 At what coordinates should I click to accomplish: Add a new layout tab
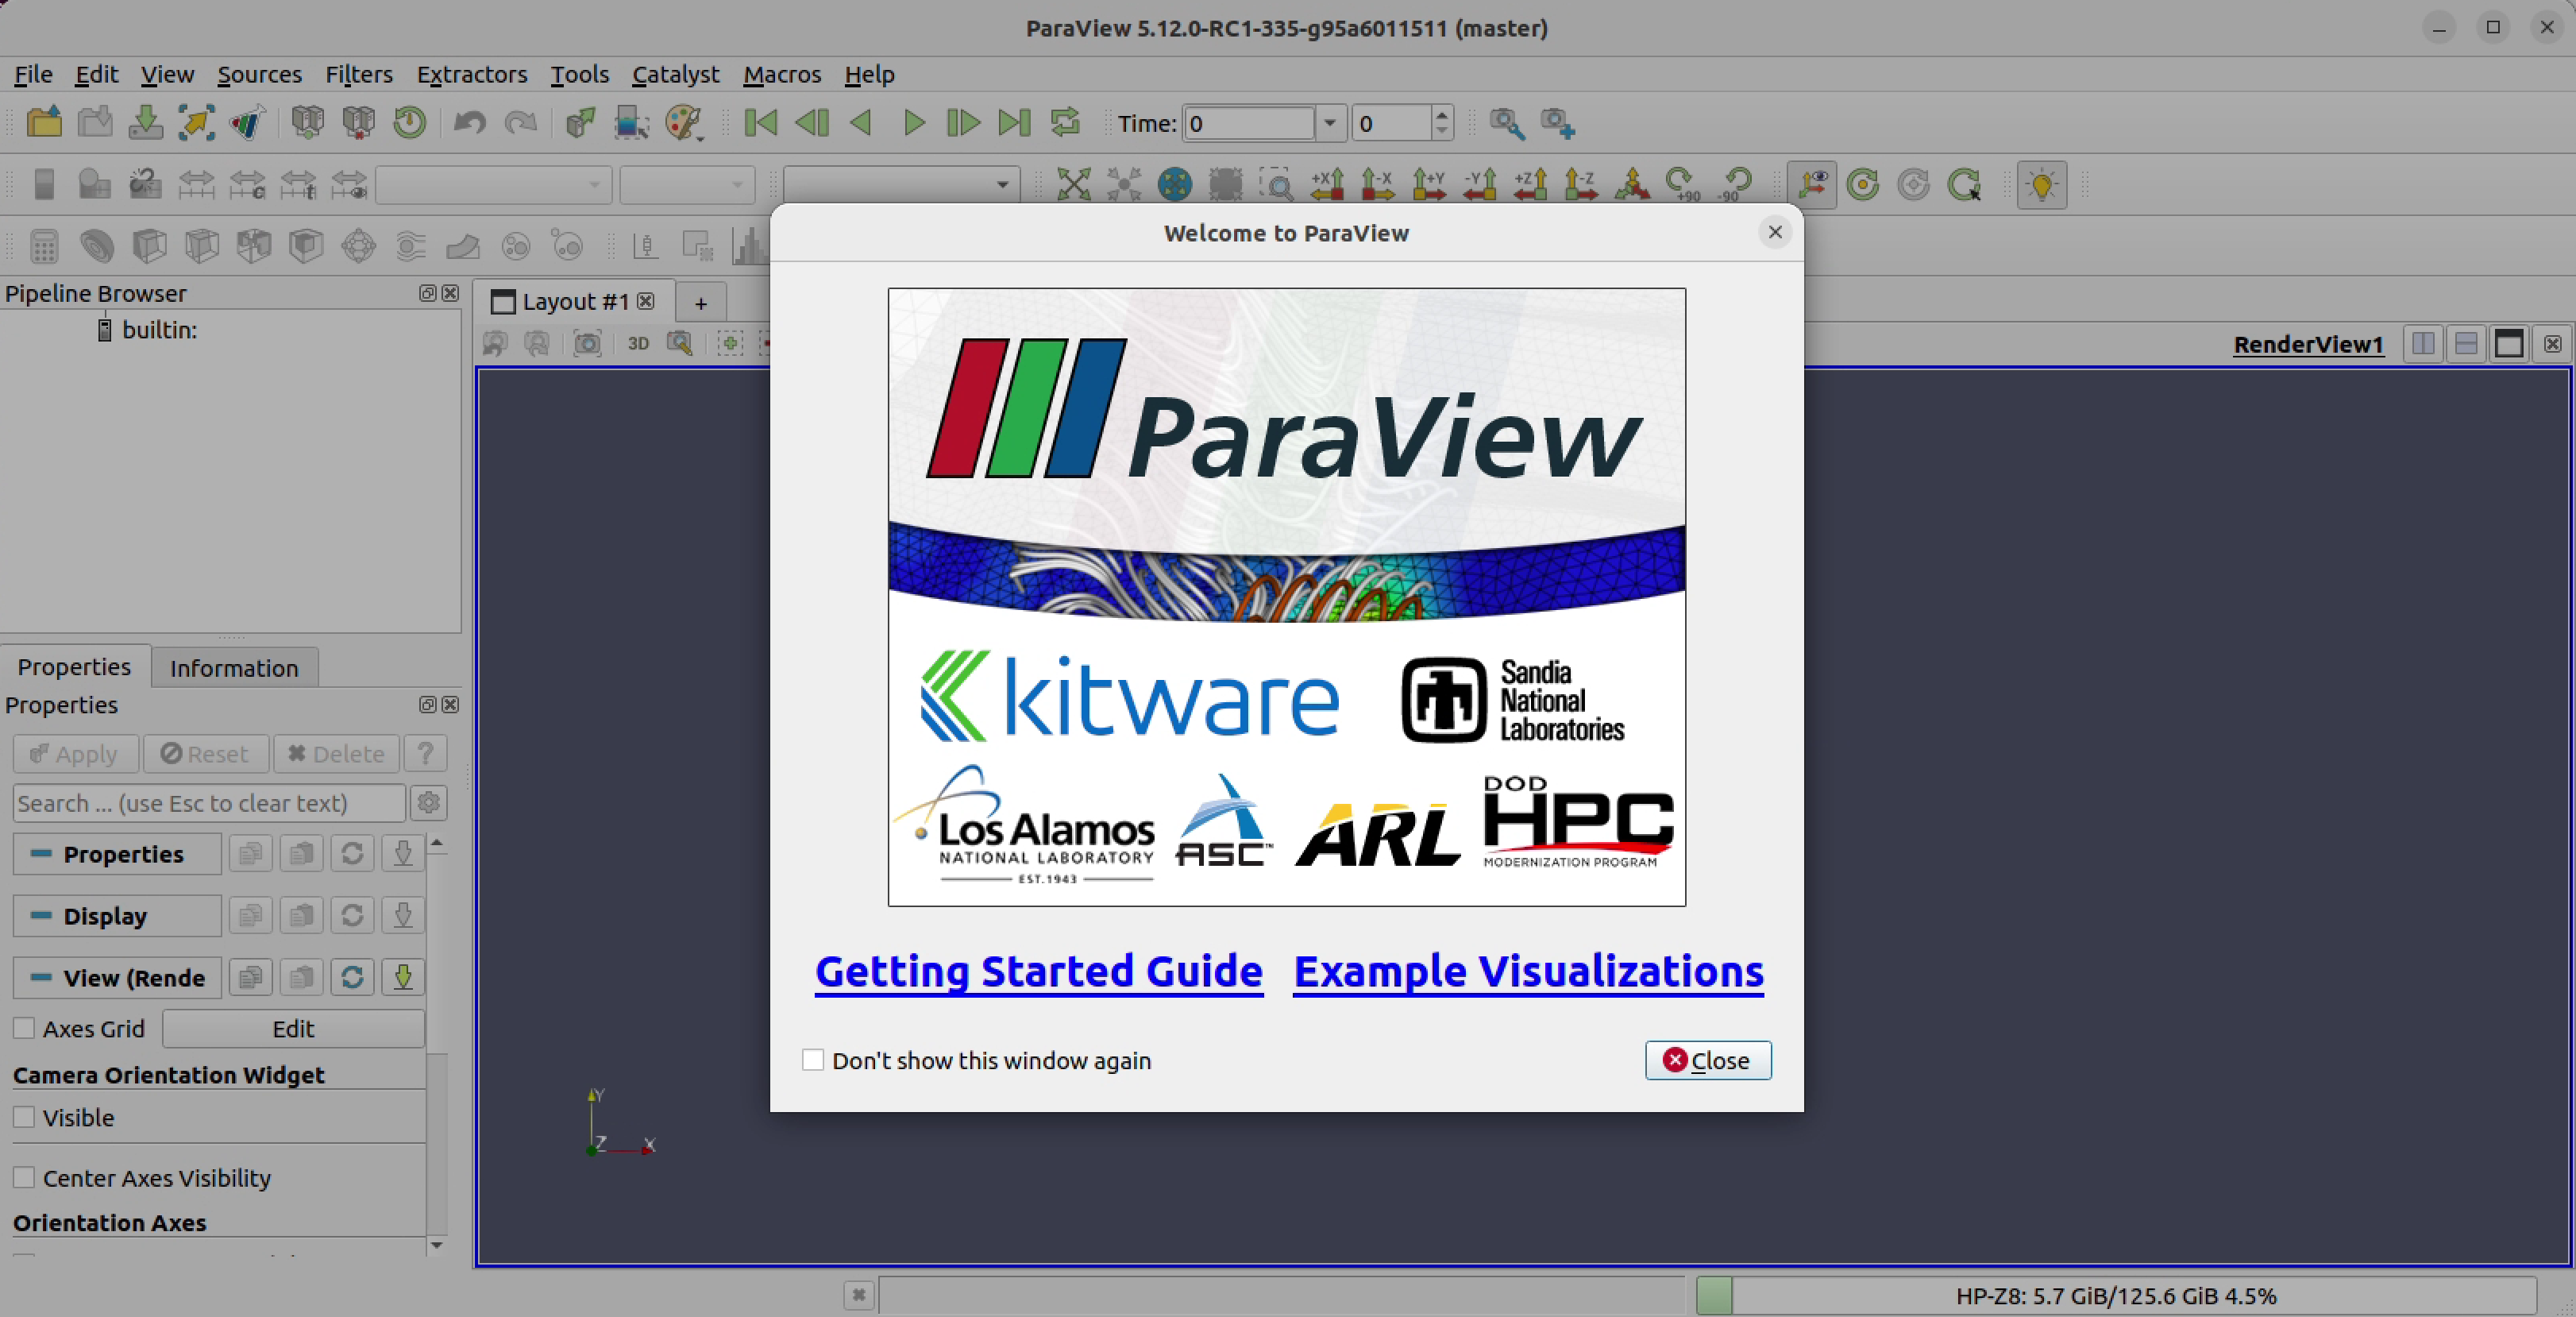[x=701, y=302]
